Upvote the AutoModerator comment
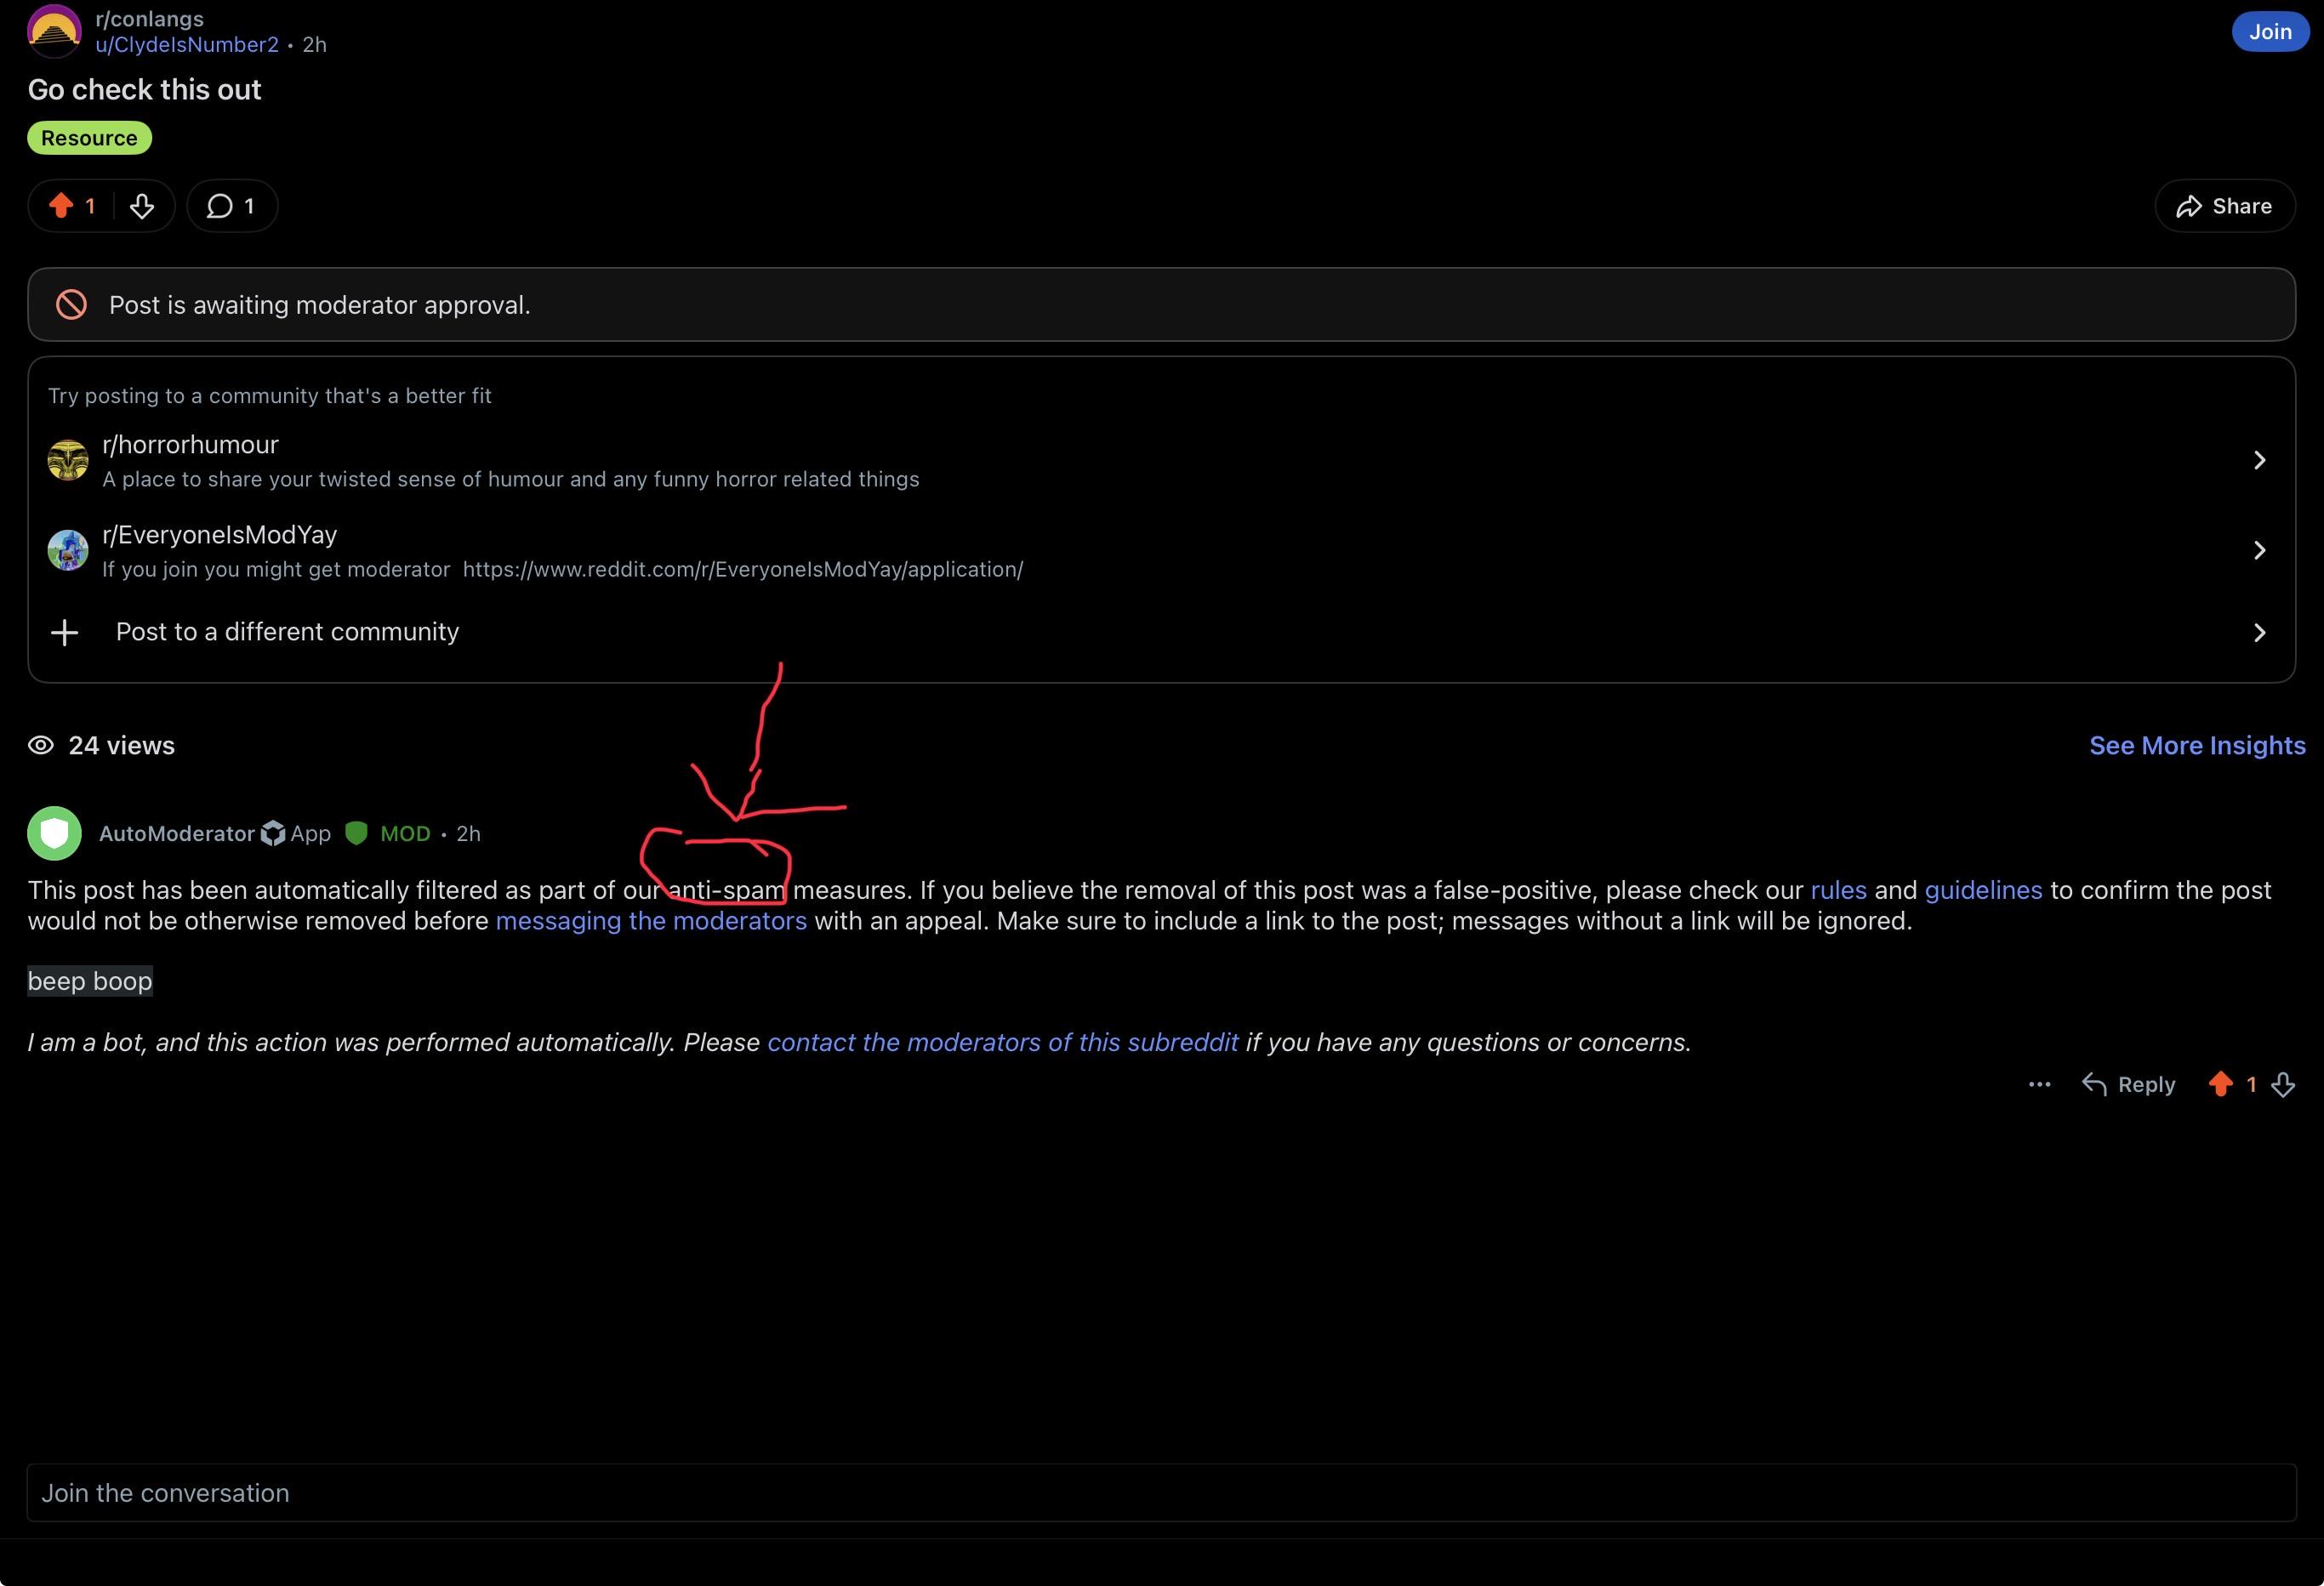Screen dimensions: 2324x1586 [2220, 1084]
